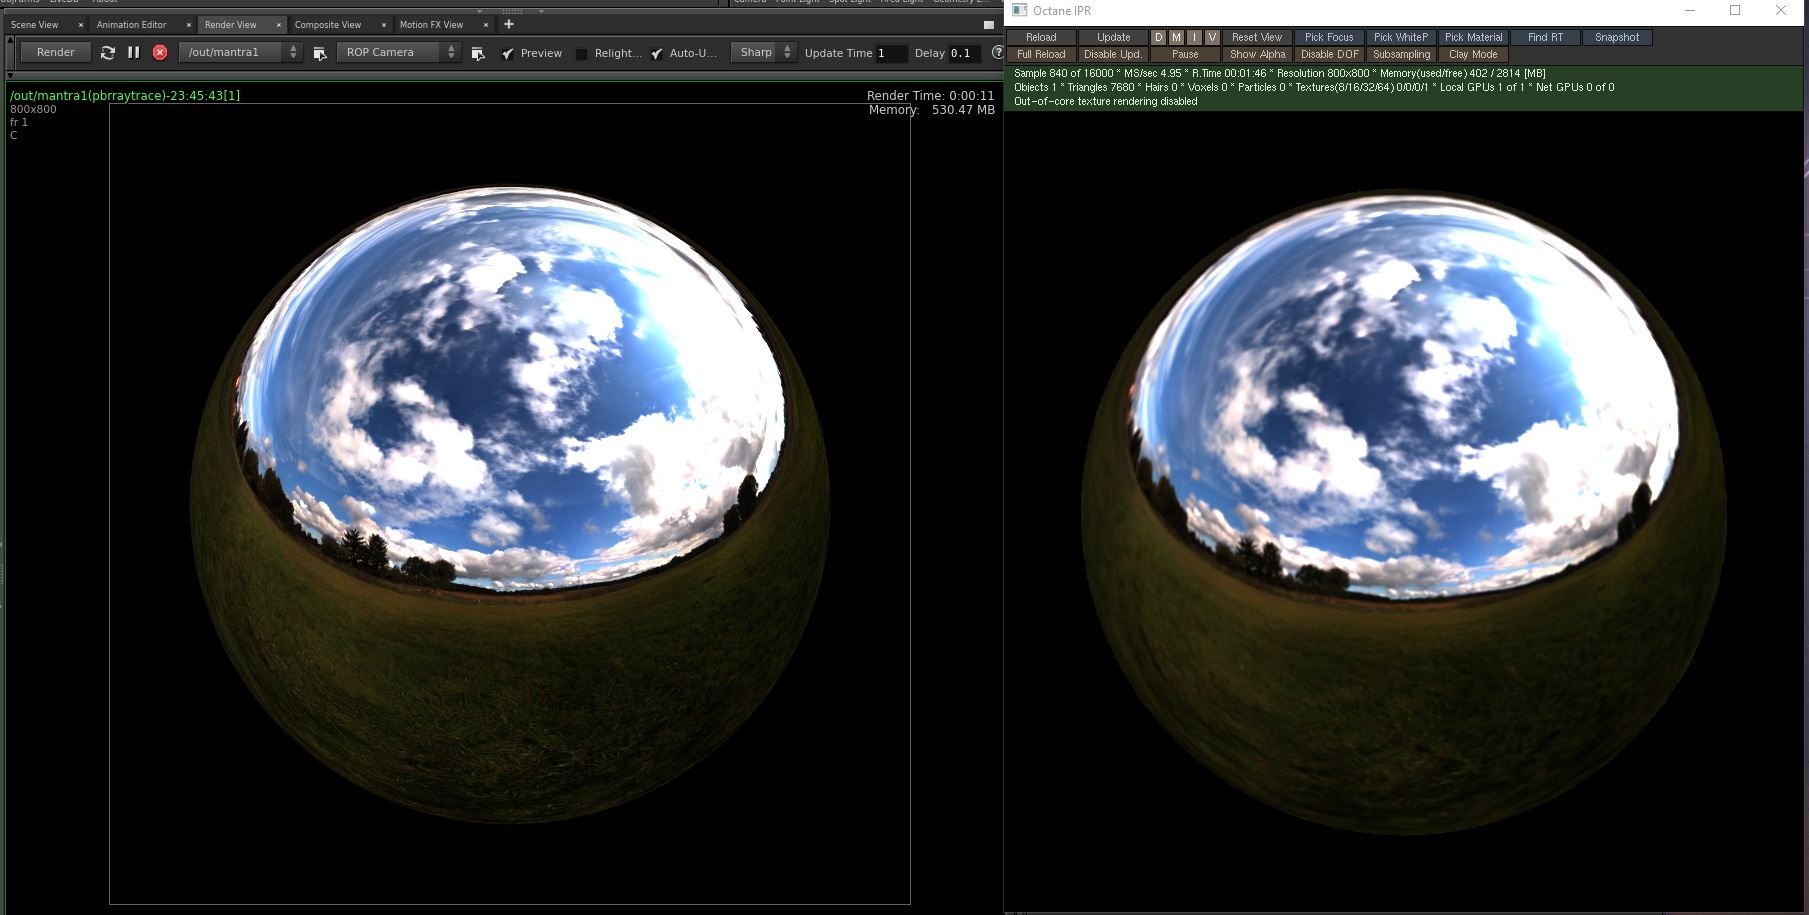Open the ROP Camera dropdown
Image resolution: width=1809 pixels, height=915 pixels.
point(398,52)
